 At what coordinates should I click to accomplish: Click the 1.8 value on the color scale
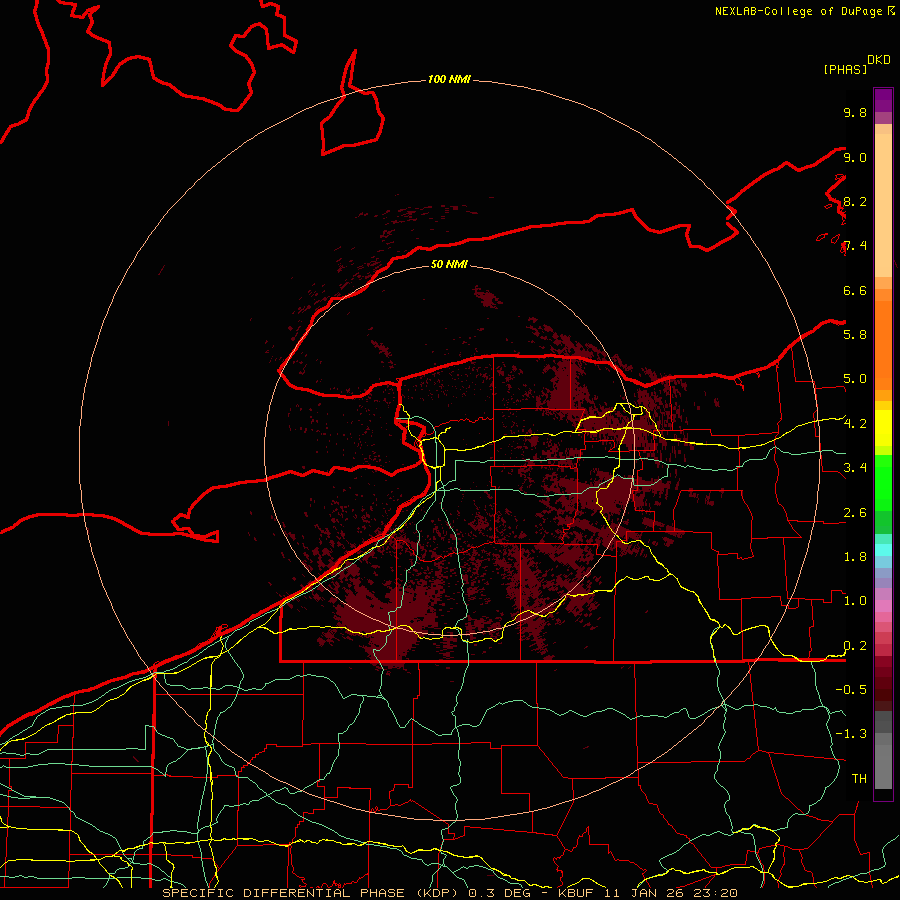coord(855,557)
